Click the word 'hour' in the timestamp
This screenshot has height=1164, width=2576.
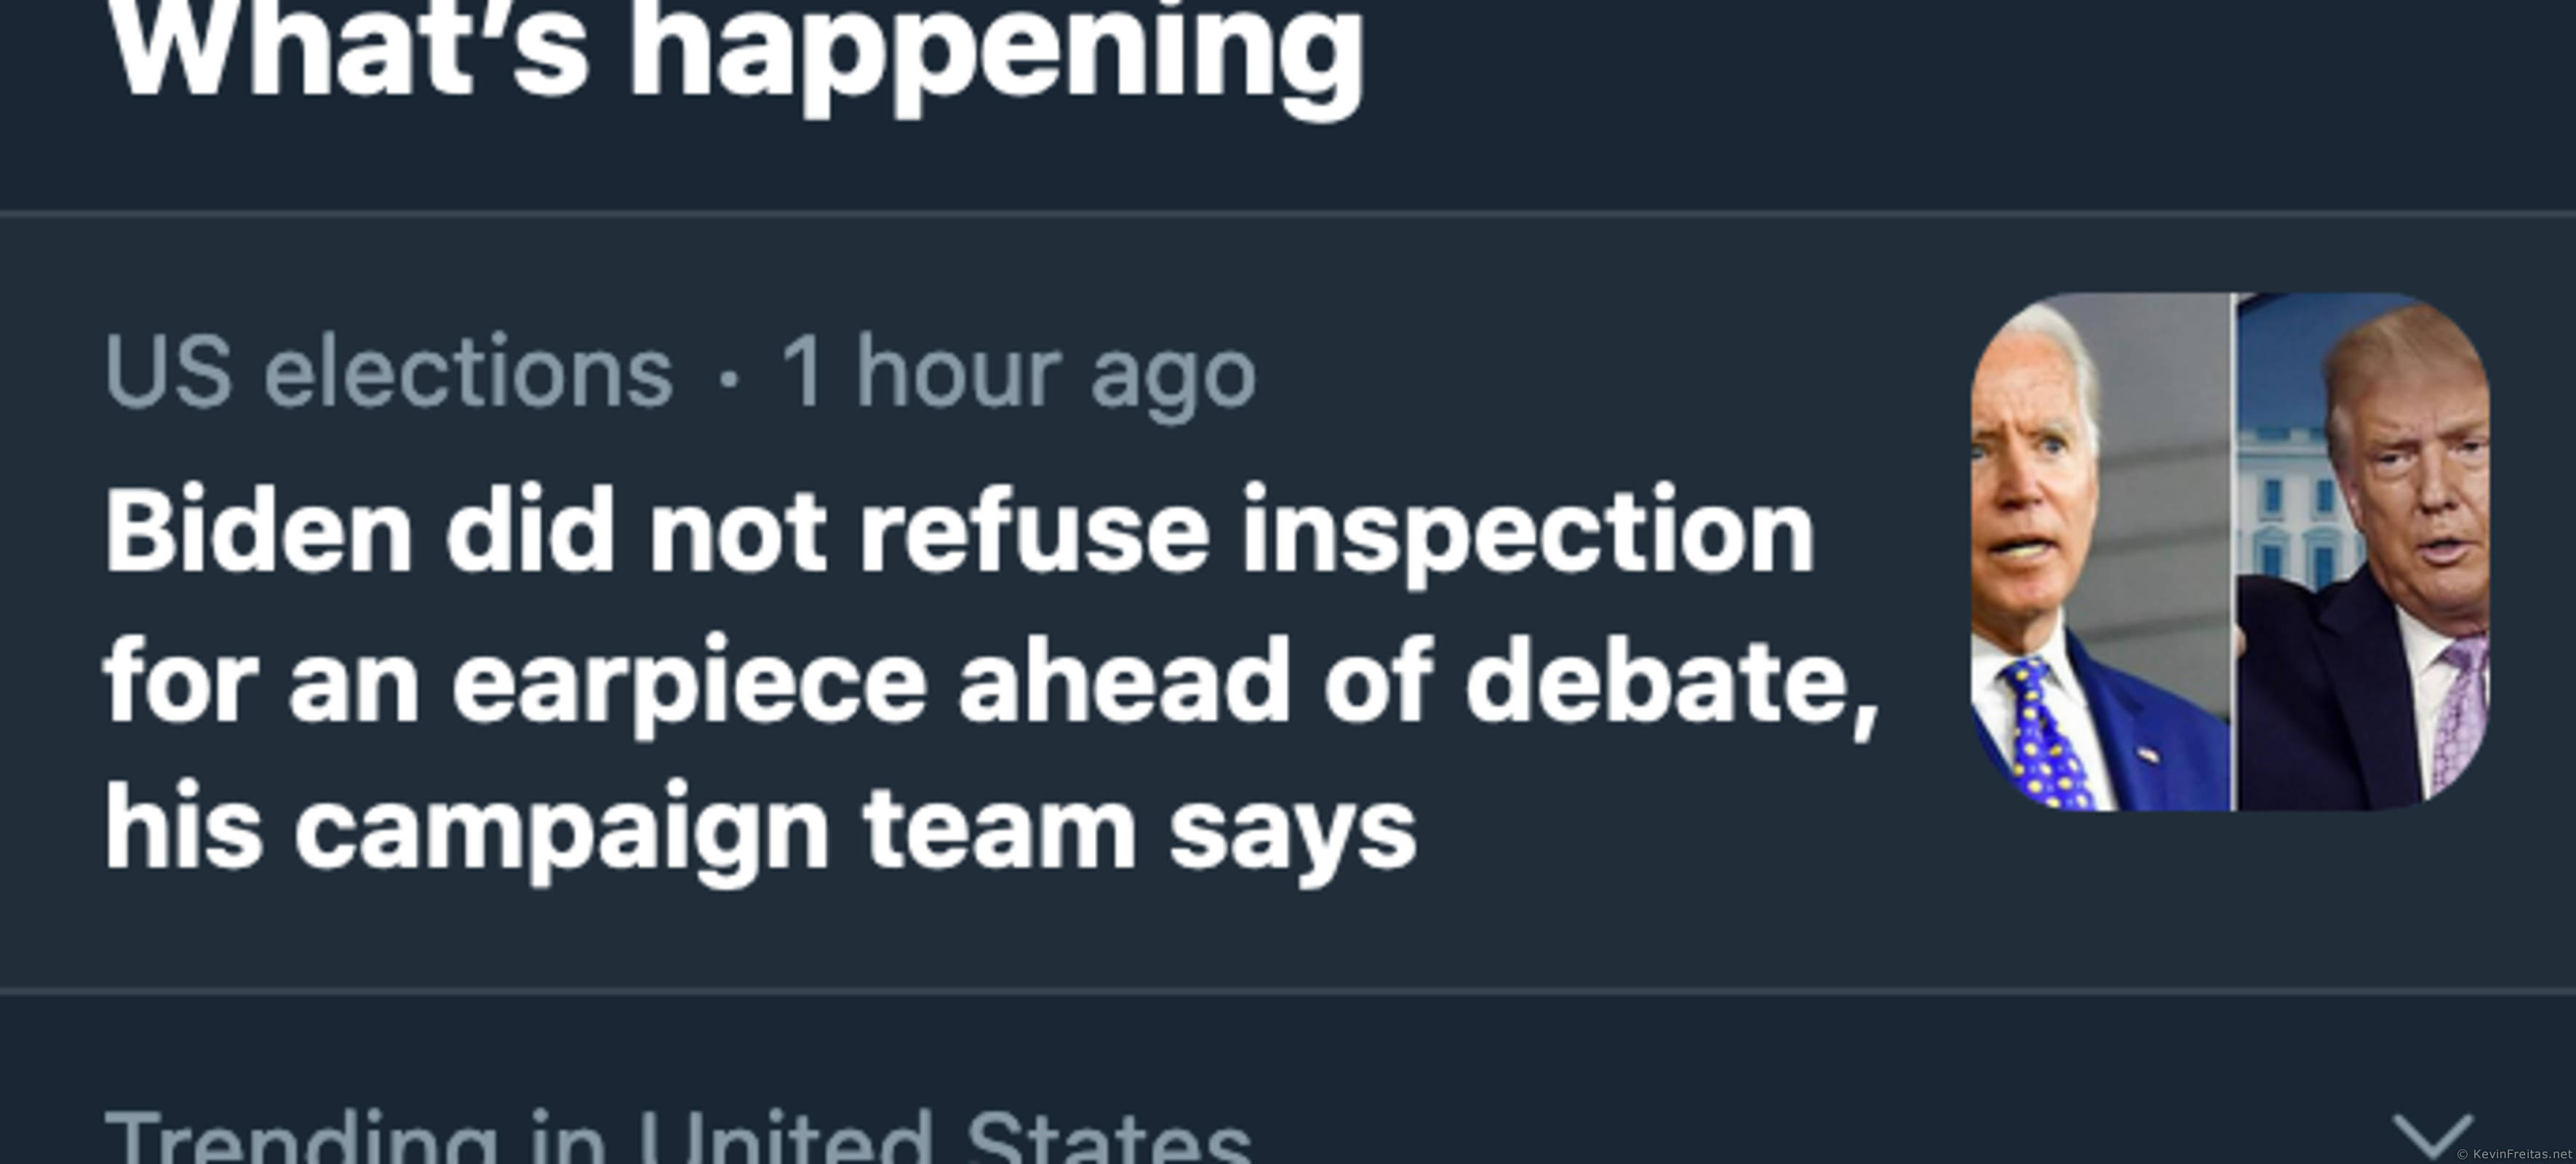957,373
